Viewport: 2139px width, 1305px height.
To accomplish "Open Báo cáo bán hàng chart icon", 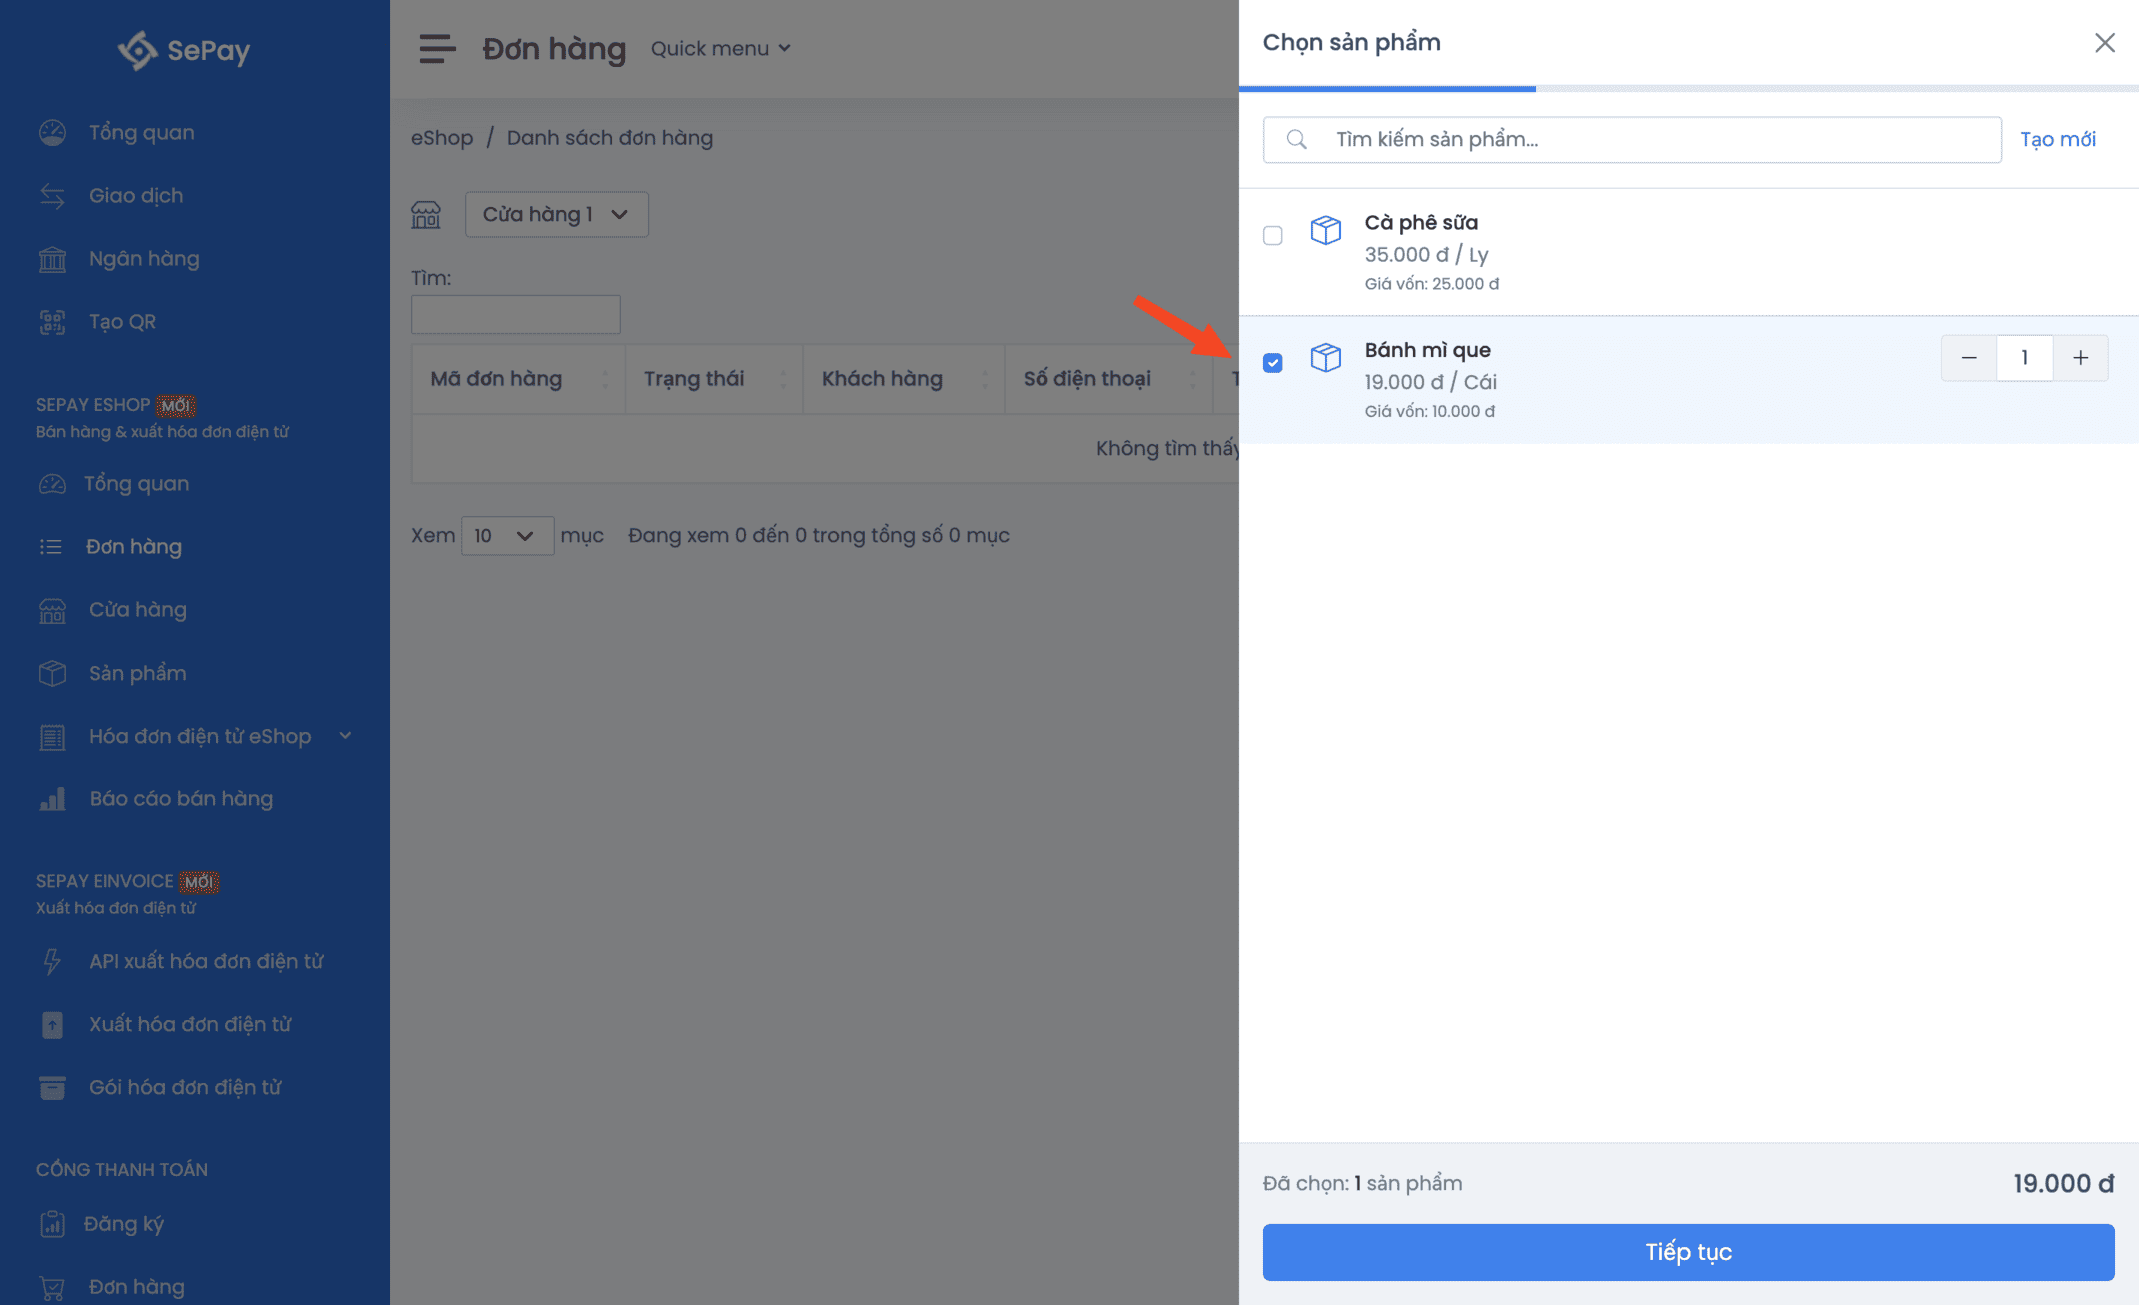I will click(x=52, y=799).
